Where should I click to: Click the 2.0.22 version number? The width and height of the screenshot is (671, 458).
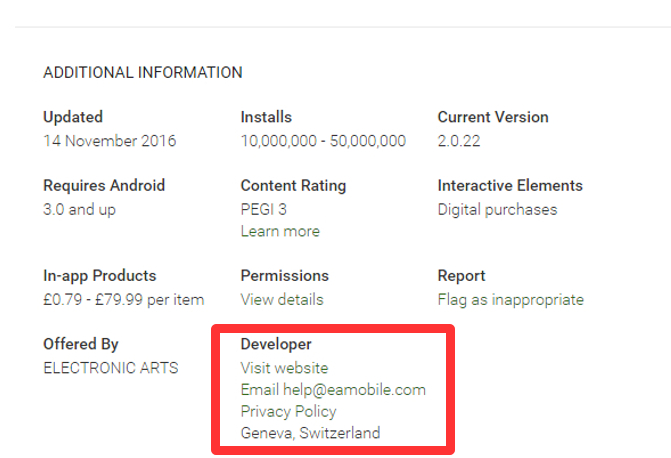click(458, 141)
